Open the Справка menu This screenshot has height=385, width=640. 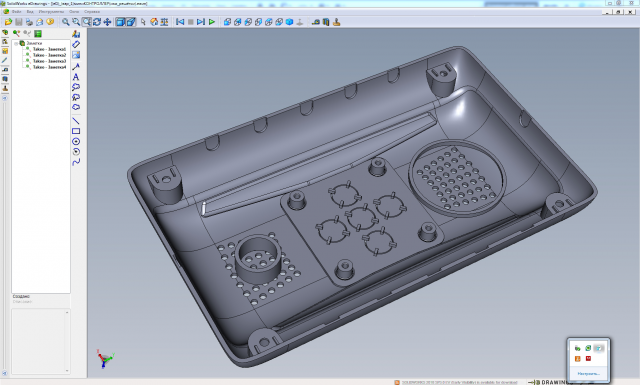coord(92,11)
